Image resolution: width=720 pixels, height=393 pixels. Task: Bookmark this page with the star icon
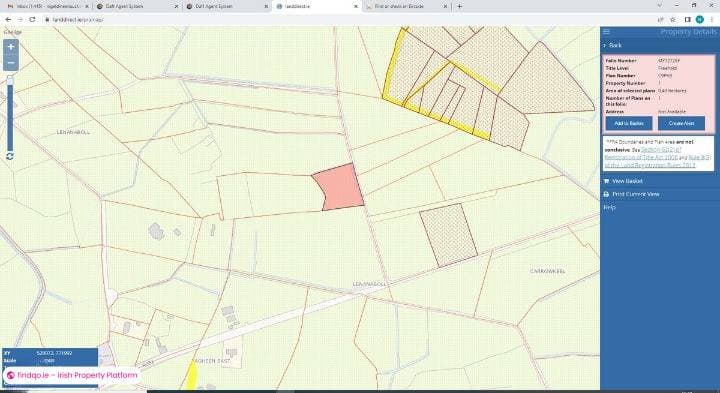[673, 19]
